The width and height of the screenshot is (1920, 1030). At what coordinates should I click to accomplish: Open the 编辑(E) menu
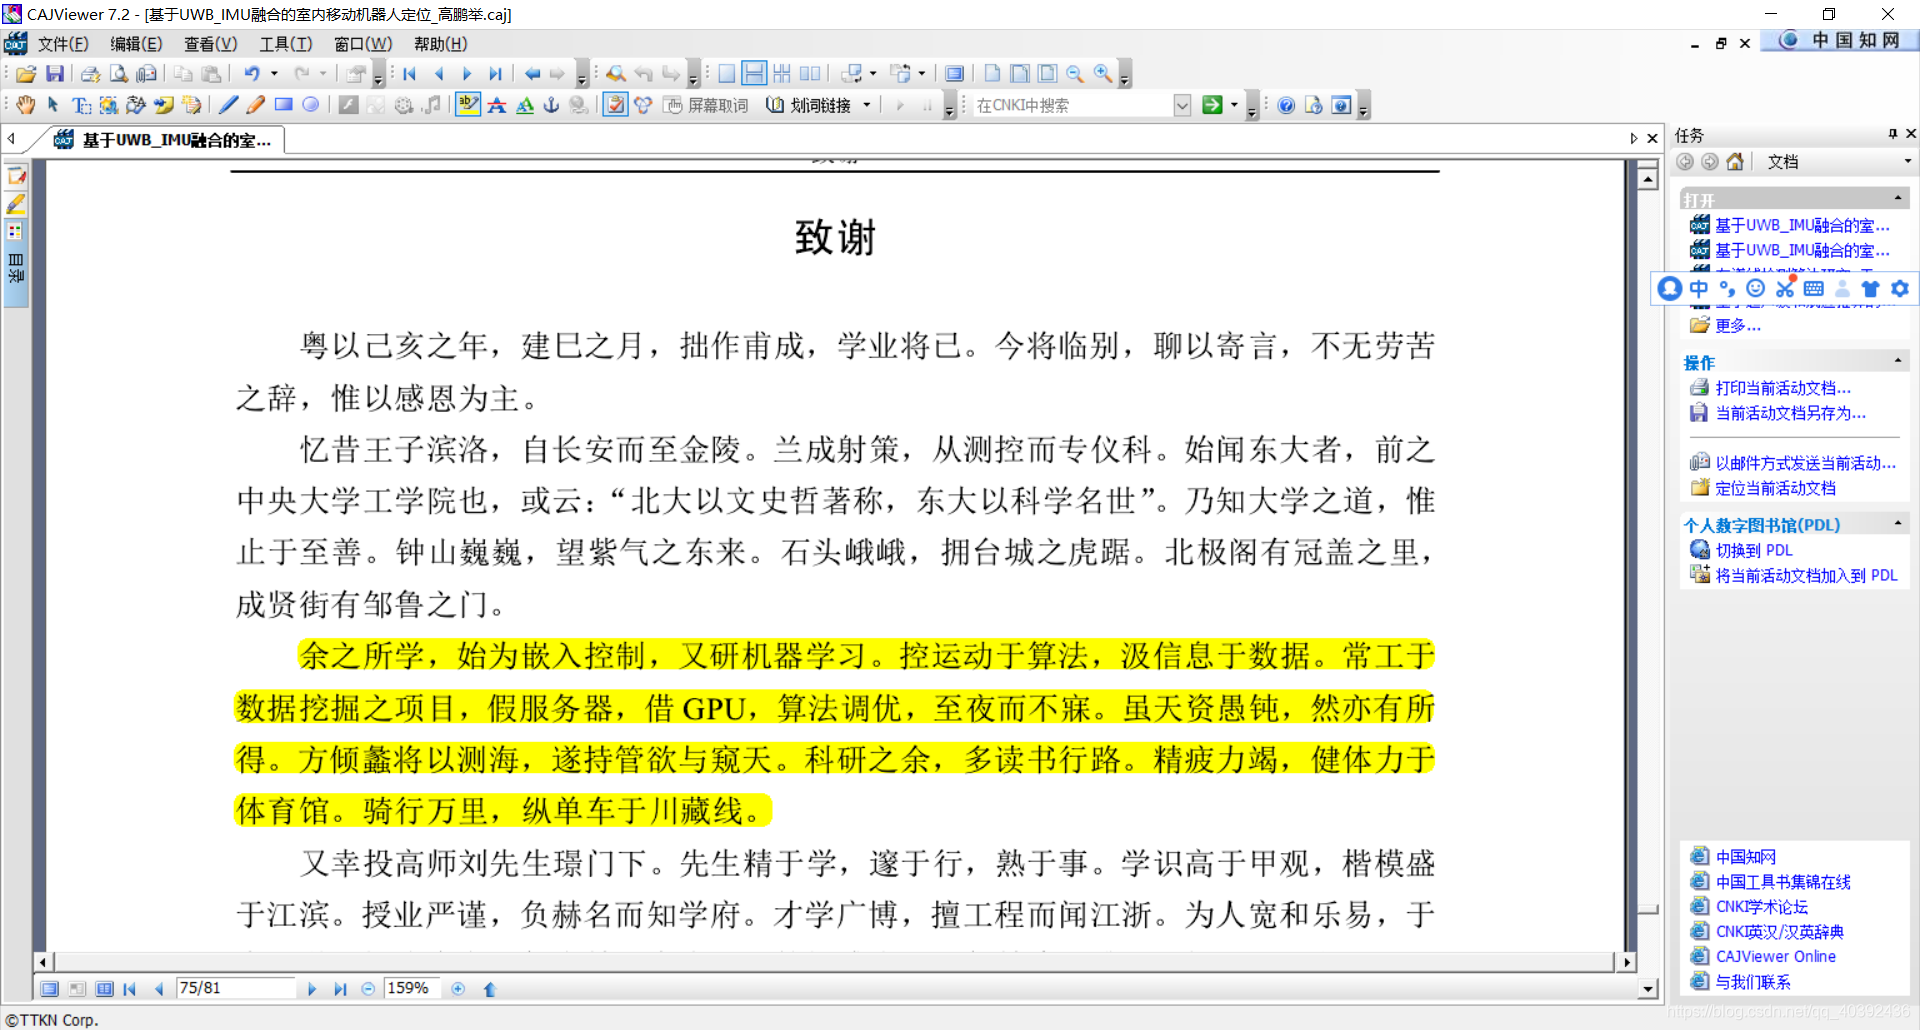[x=136, y=44]
